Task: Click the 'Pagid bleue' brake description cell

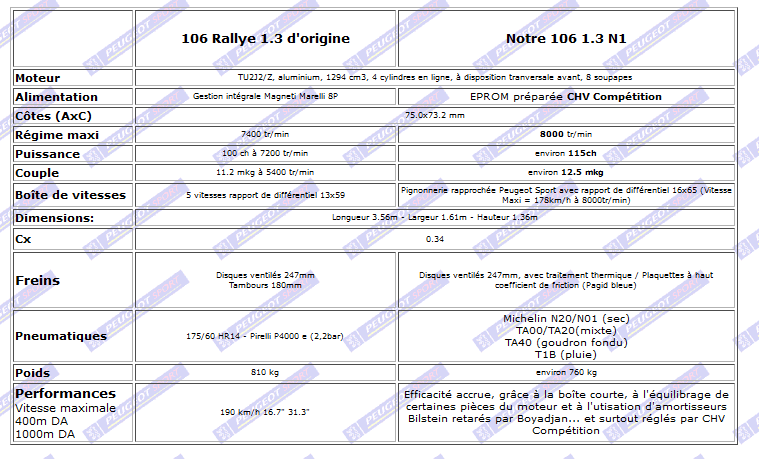Action: 566,280
